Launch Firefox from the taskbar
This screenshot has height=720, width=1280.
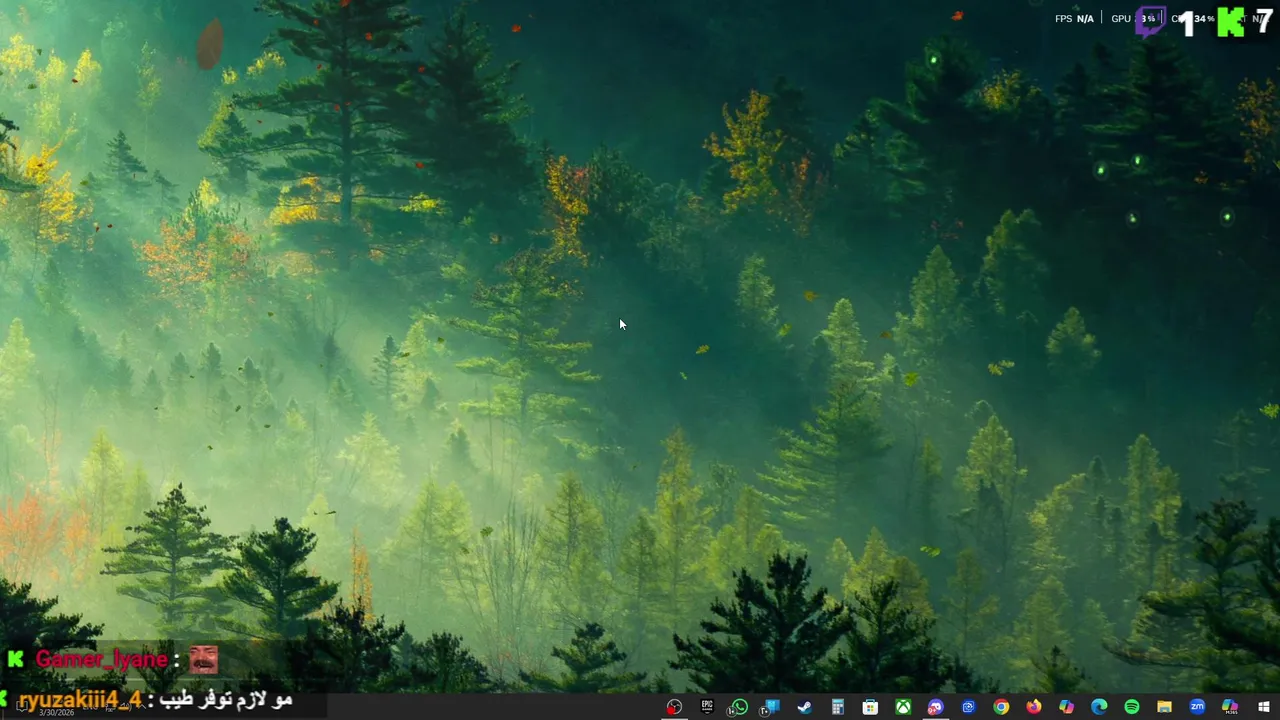1033,707
